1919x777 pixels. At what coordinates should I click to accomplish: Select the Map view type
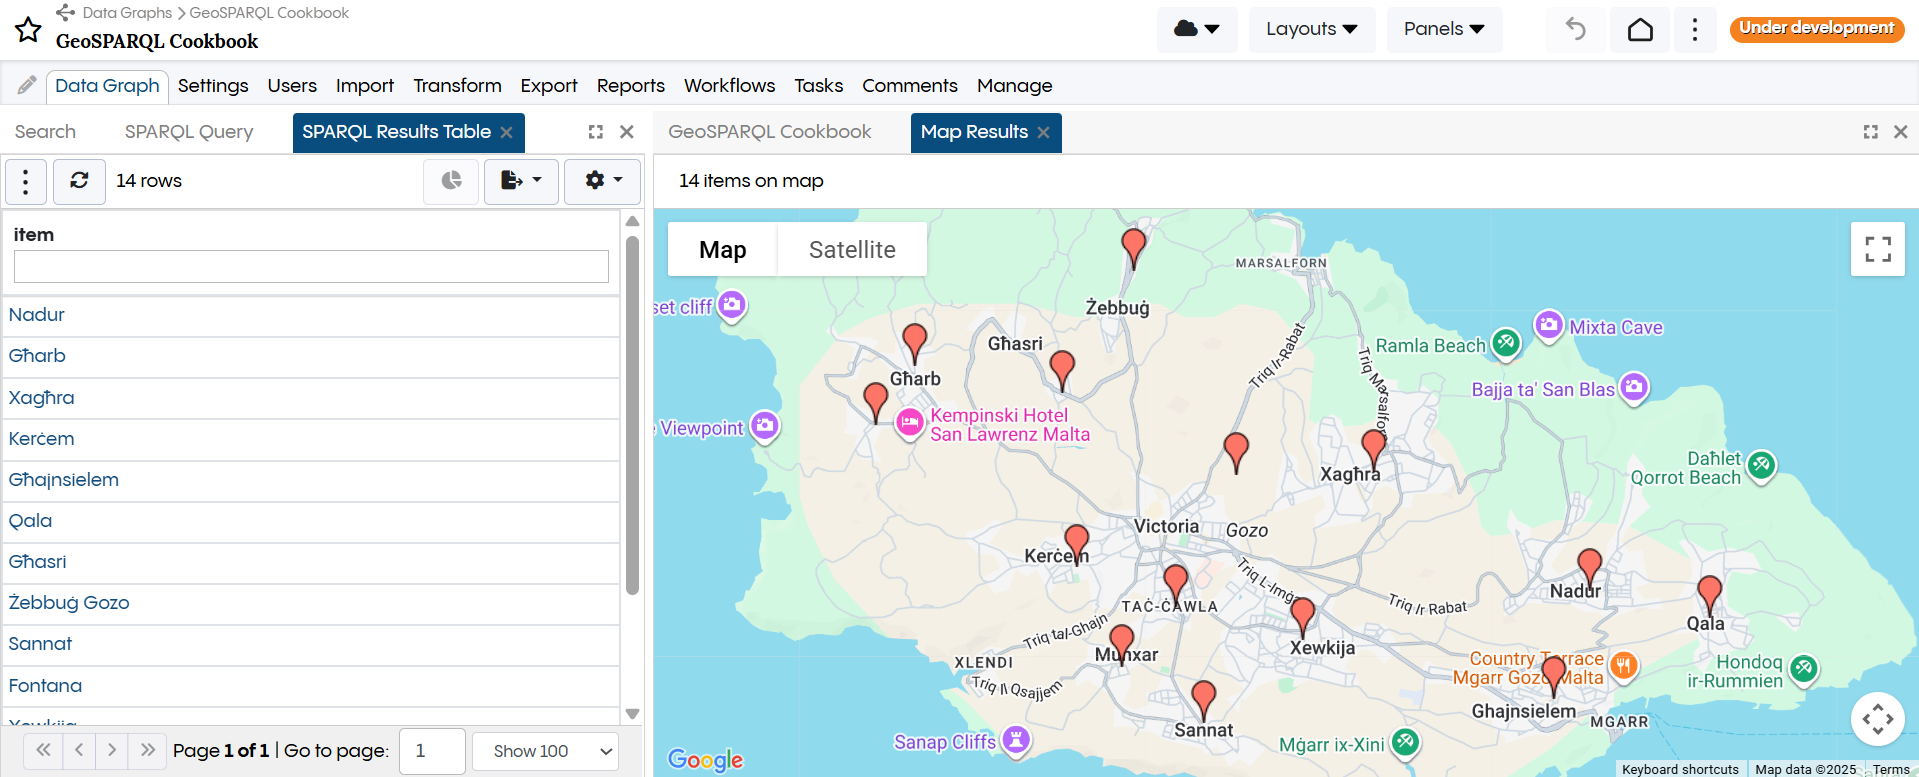pyautogui.click(x=722, y=250)
